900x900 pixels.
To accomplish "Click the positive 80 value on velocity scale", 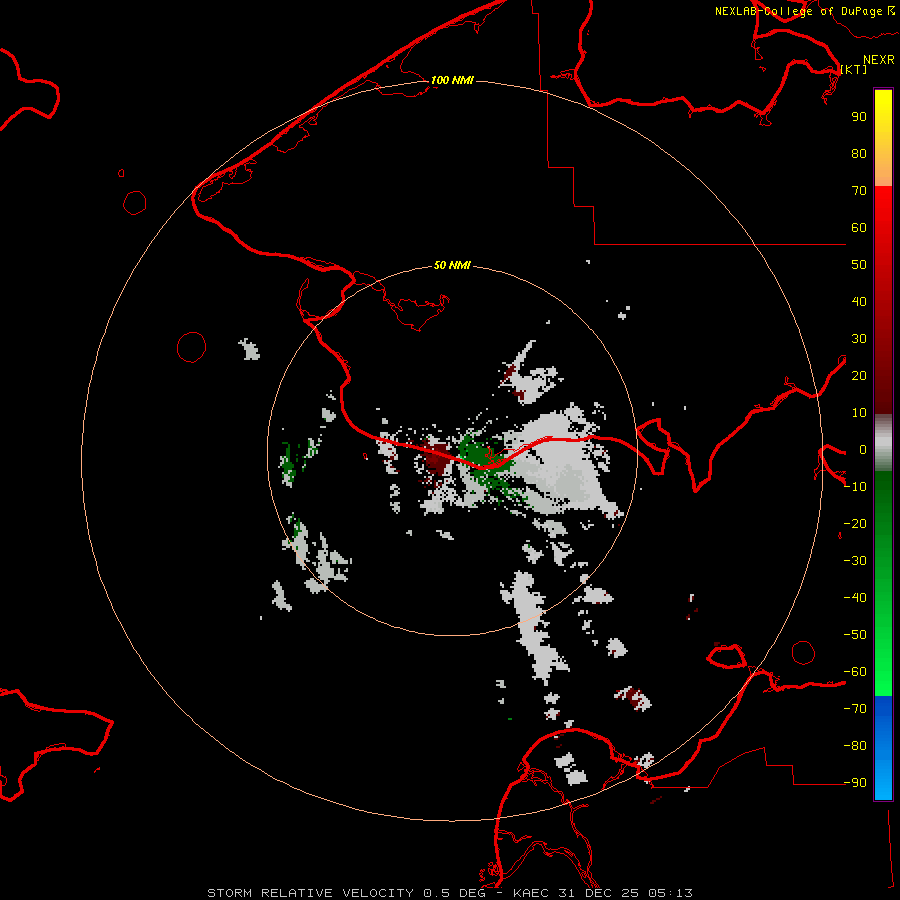I will pyautogui.click(x=859, y=153).
